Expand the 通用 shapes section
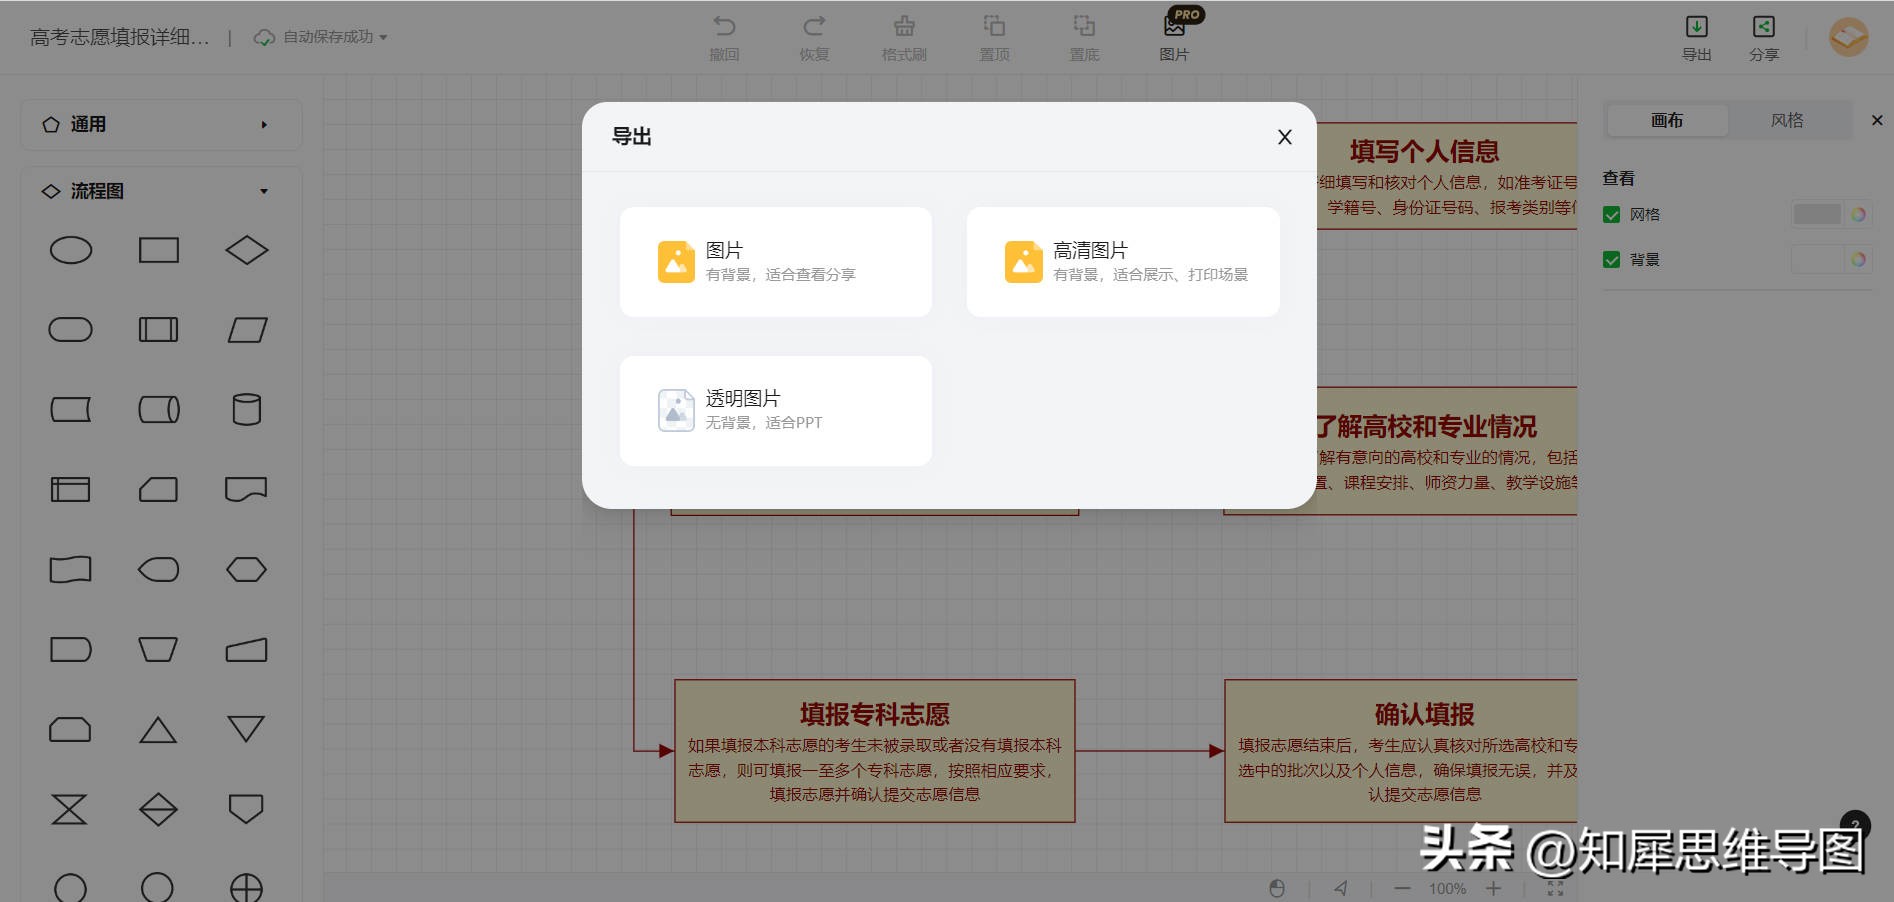 [264, 124]
